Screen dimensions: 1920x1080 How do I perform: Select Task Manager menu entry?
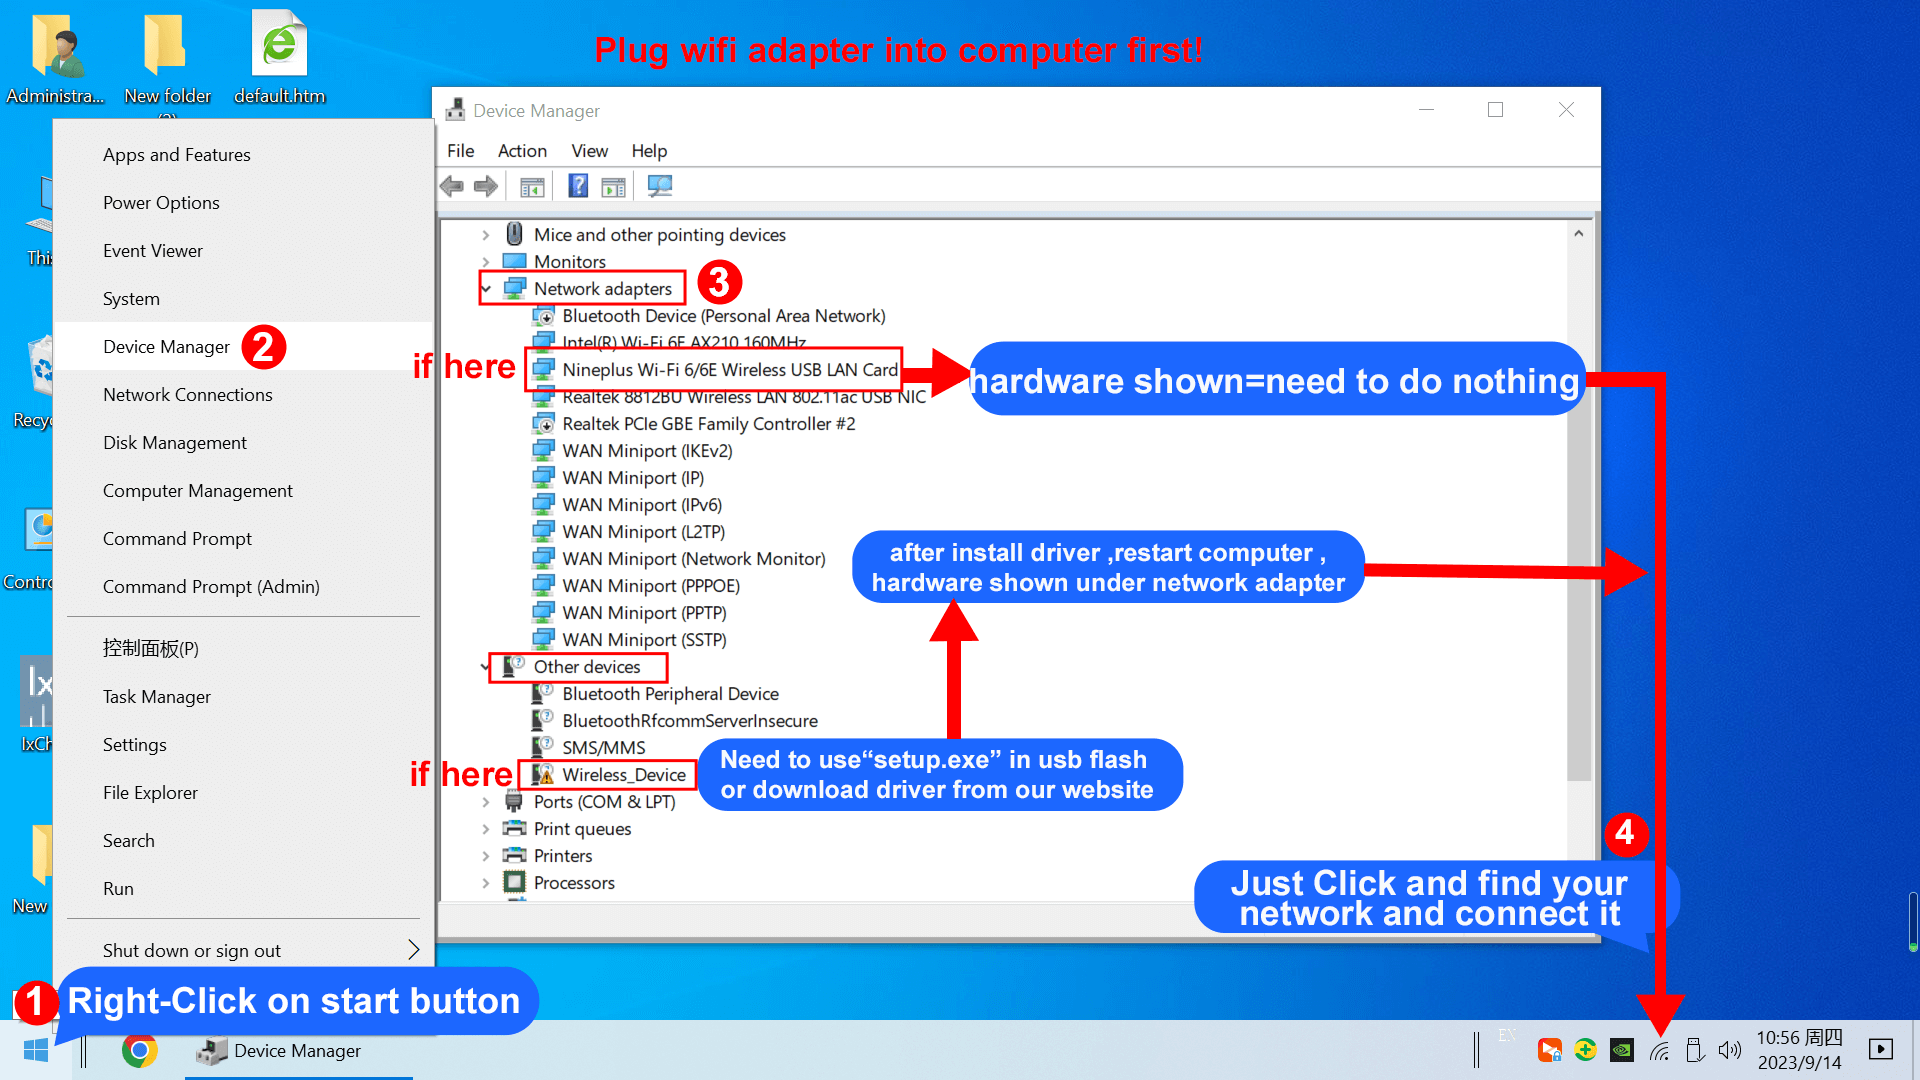coord(243,697)
